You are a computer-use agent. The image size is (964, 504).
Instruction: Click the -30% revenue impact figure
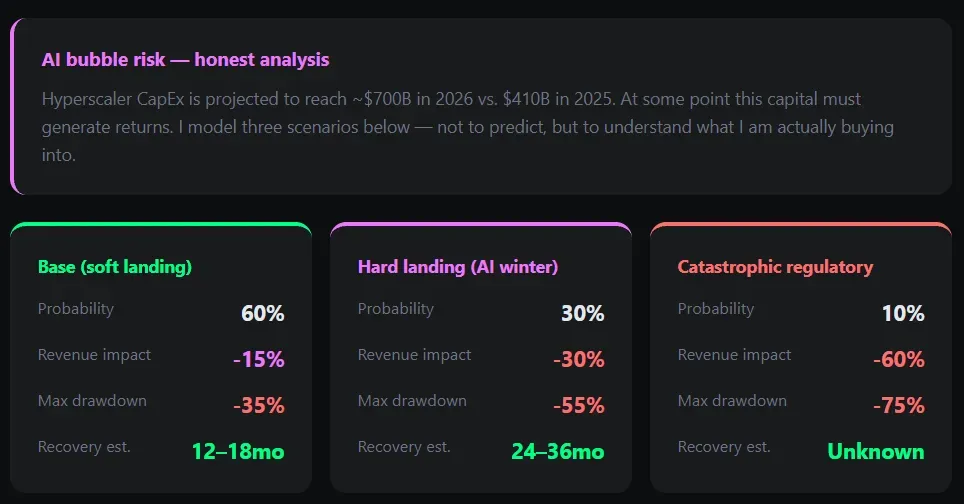click(x=579, y=359)
